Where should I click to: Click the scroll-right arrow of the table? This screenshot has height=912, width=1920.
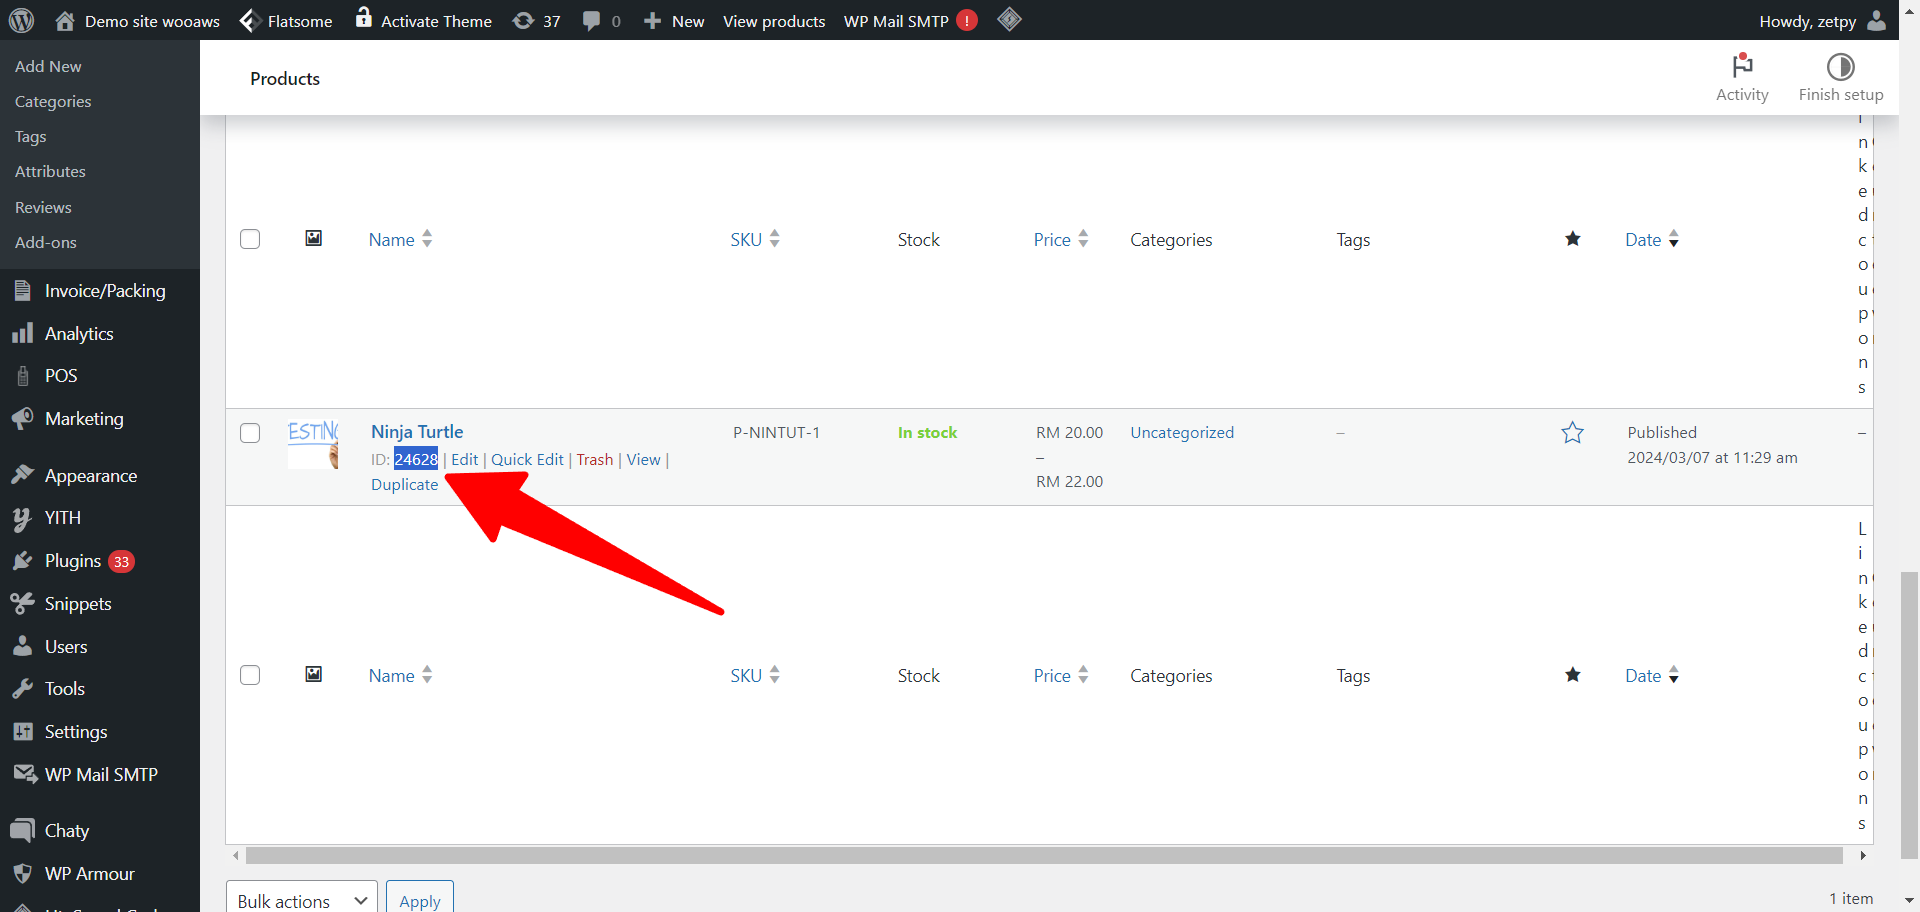pos(1863,856)
